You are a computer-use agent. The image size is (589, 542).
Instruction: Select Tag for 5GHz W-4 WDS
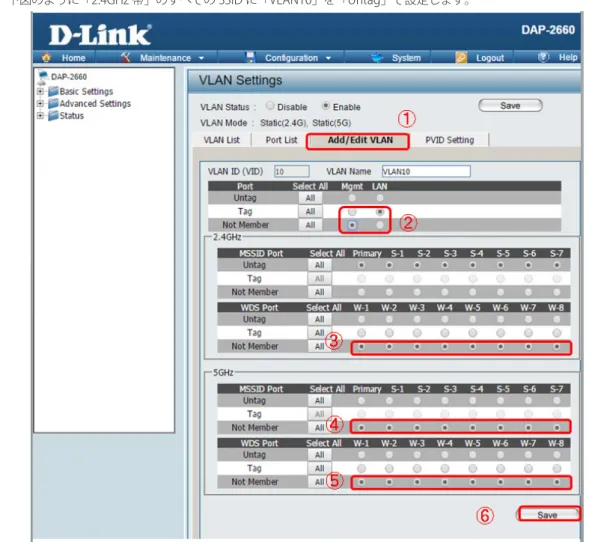[x=445, y=468]
